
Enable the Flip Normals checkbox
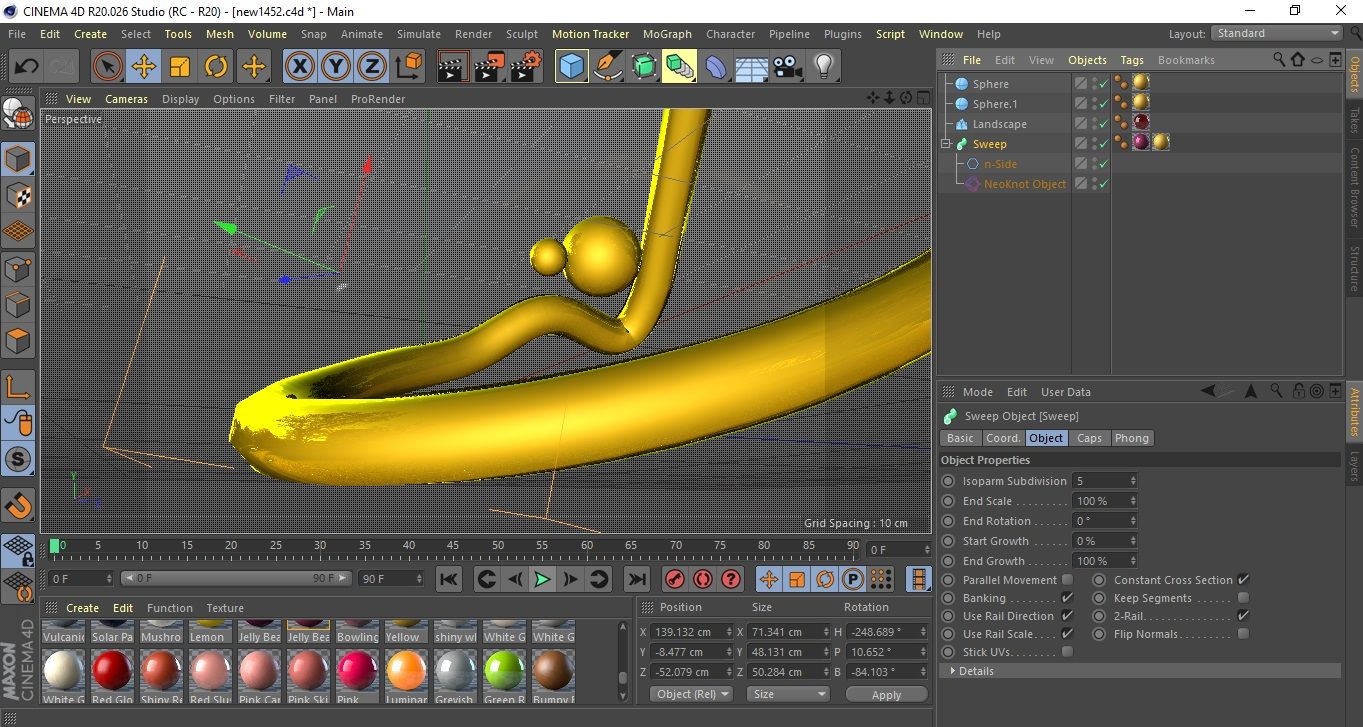pos(1243,634)
